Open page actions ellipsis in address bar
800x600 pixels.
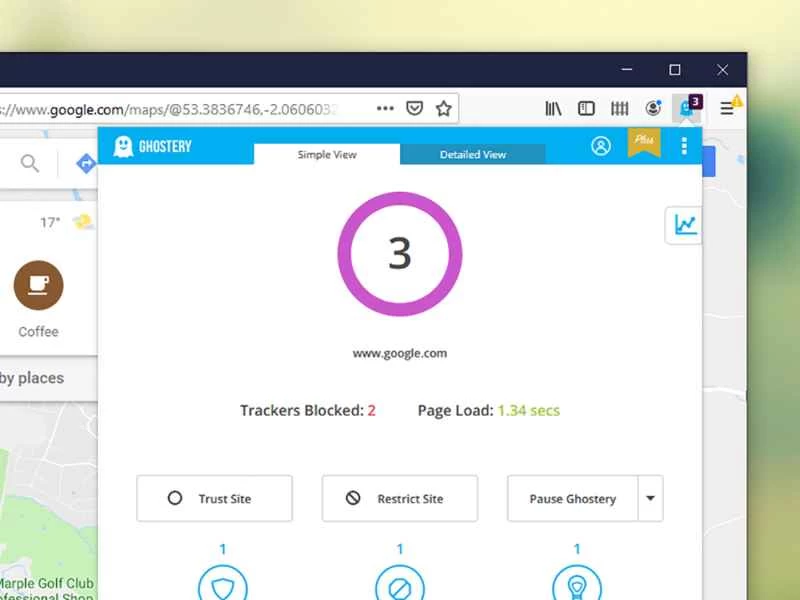385,108
